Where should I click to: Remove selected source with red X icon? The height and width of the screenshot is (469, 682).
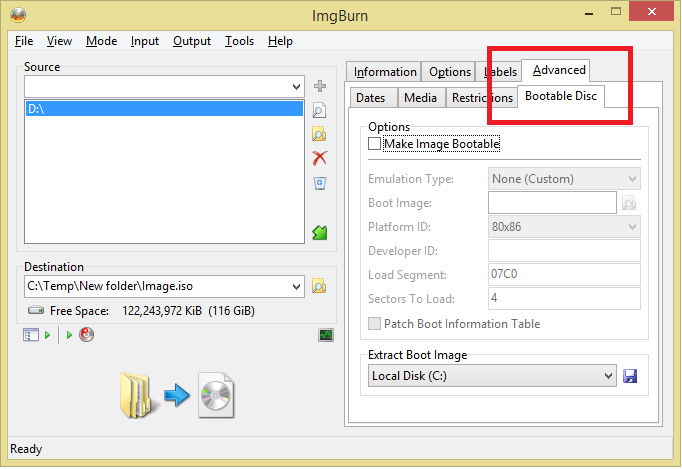(320, 158)
